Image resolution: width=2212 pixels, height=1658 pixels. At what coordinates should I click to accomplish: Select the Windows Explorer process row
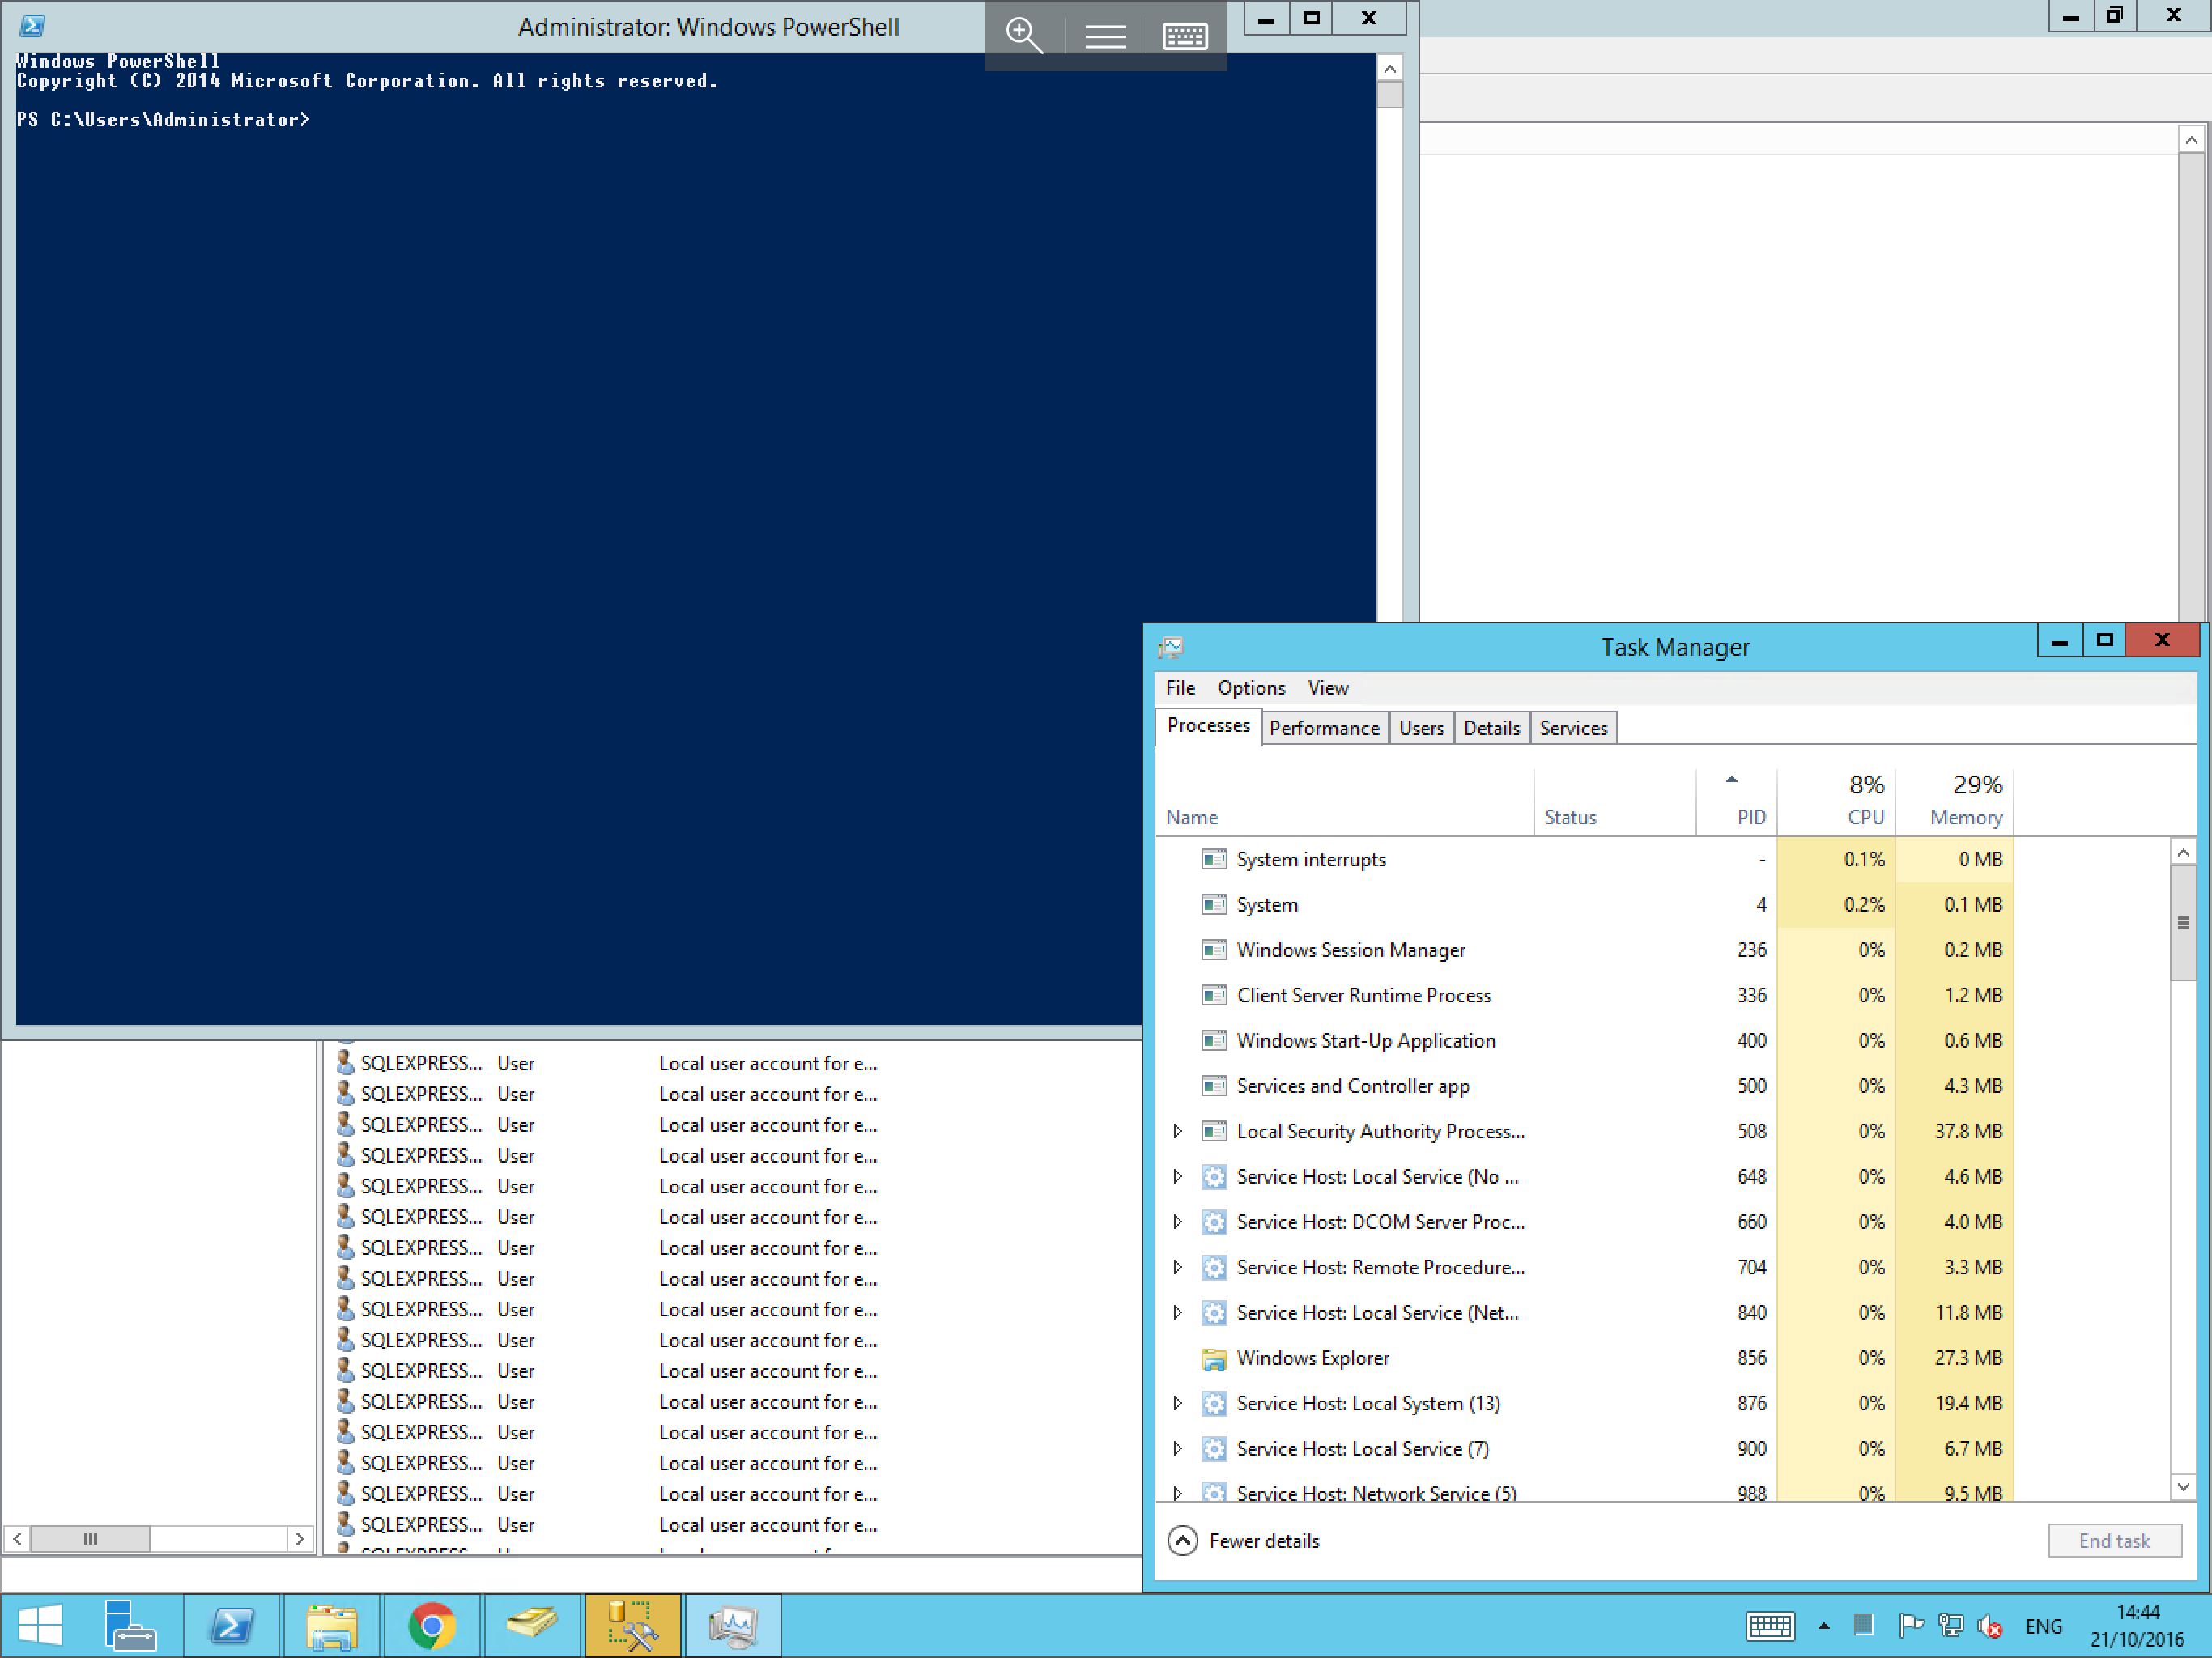pos(1585,1358)
